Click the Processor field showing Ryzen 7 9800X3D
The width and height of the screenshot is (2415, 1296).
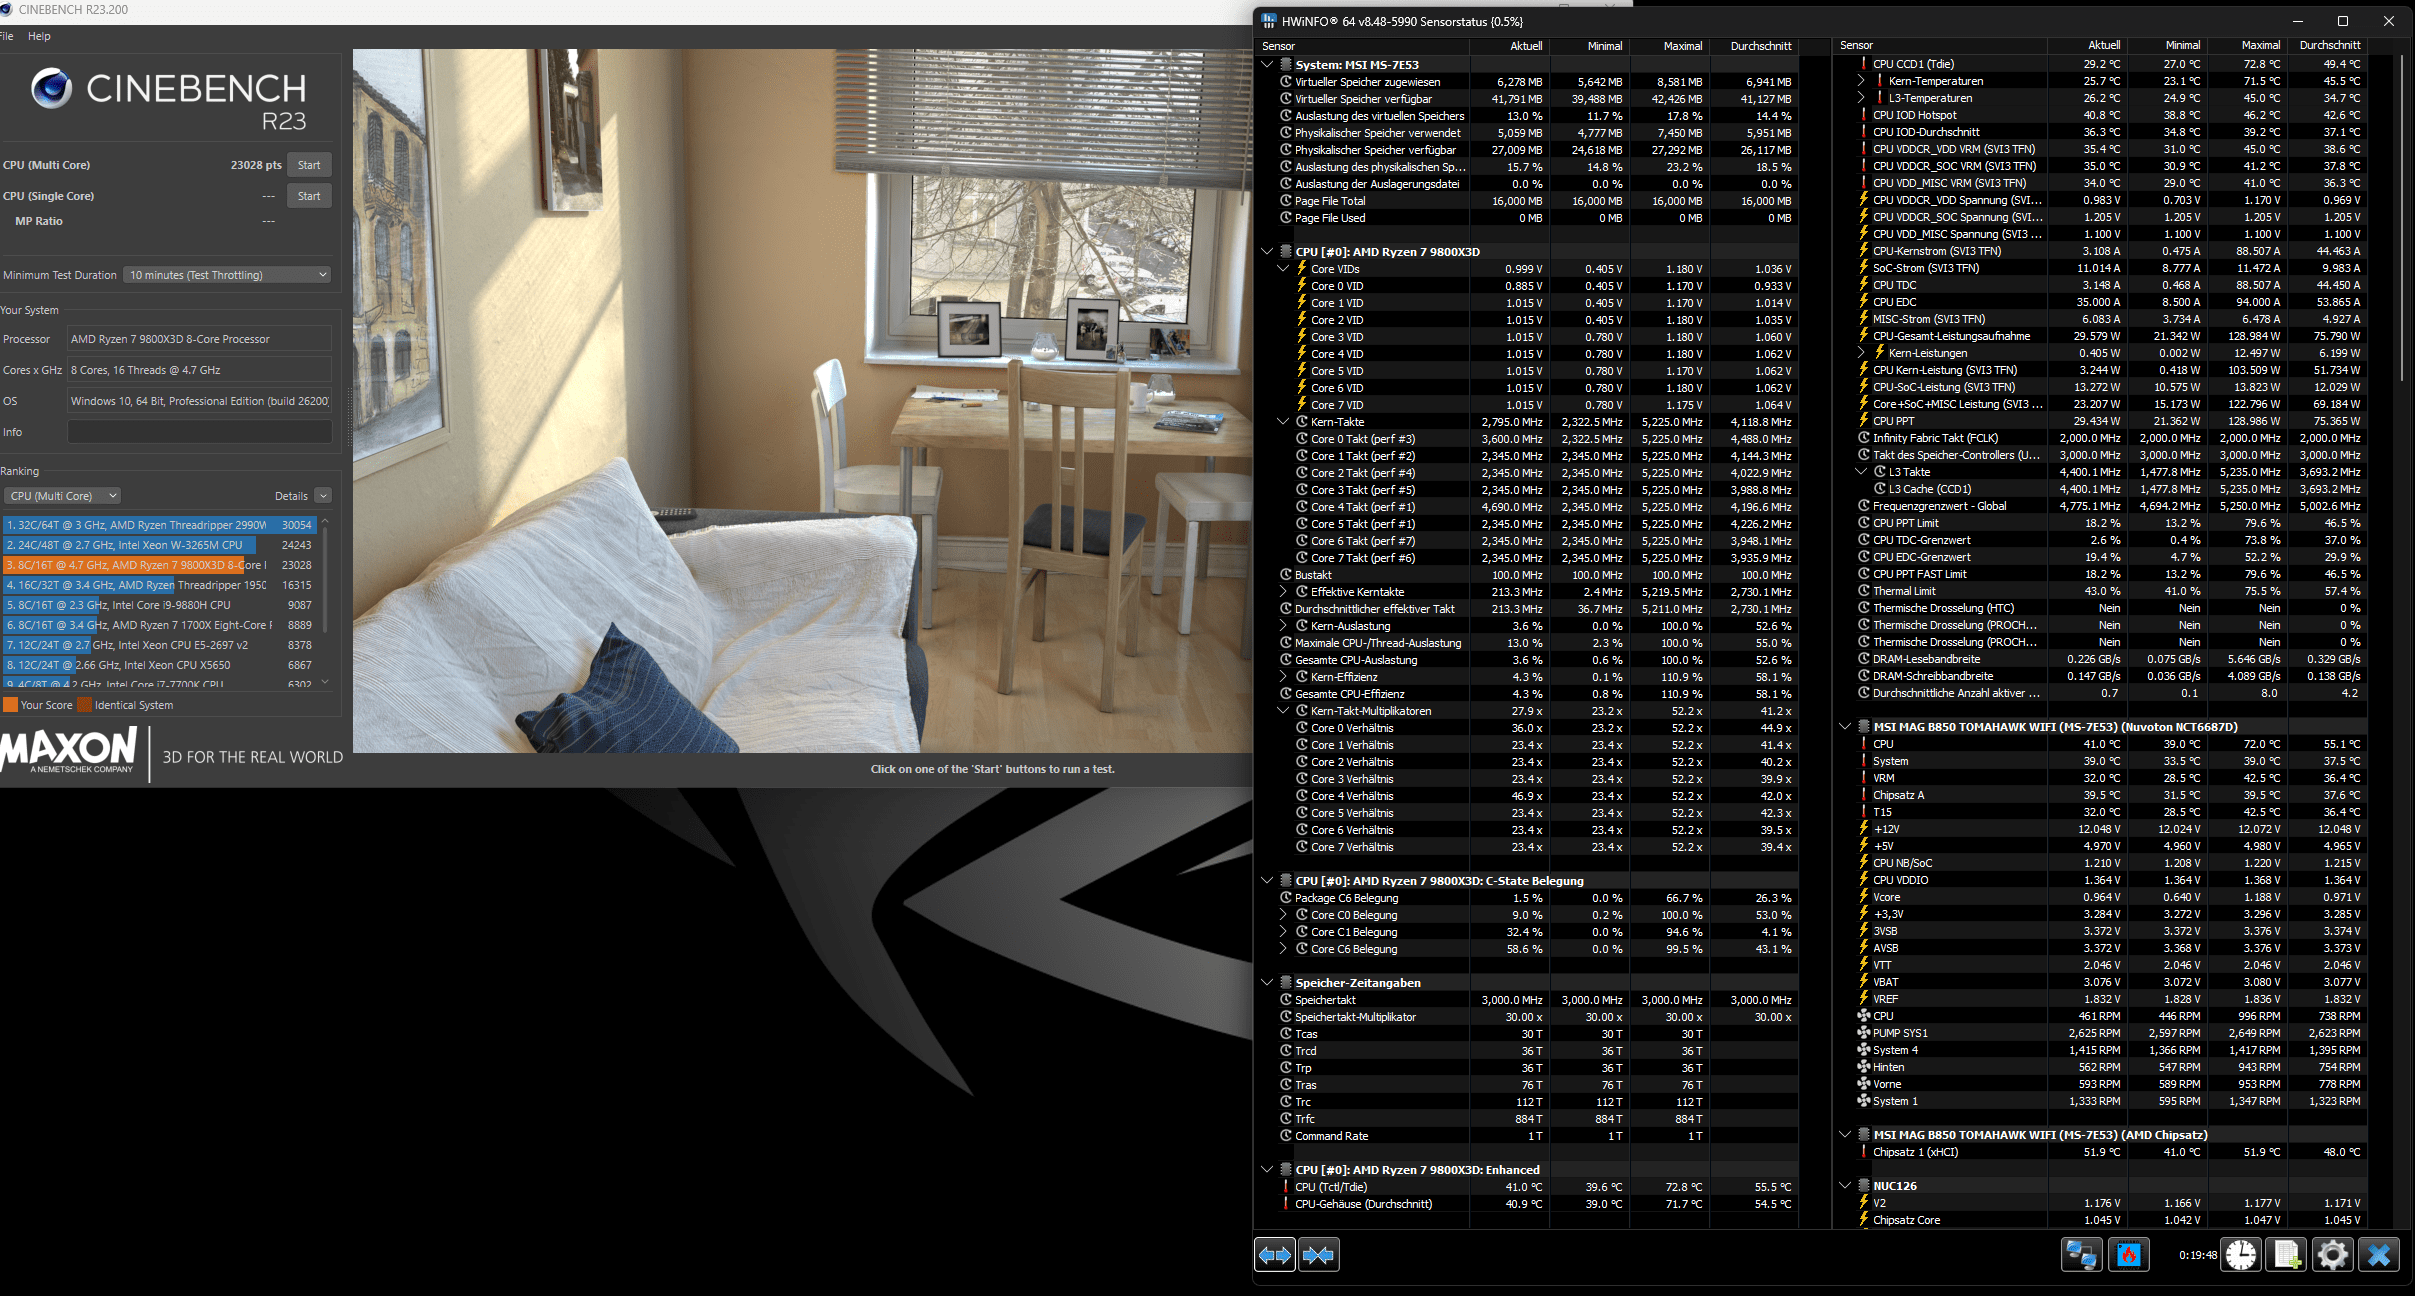point(199,339)
